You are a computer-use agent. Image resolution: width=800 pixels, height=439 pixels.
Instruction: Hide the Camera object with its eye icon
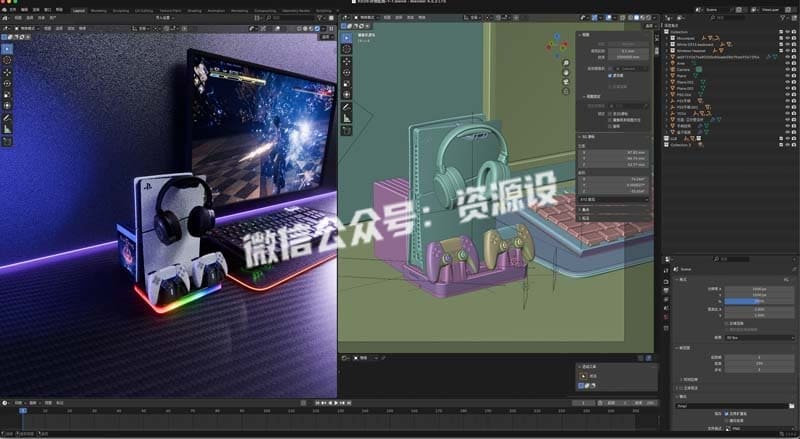click(787, 69)
